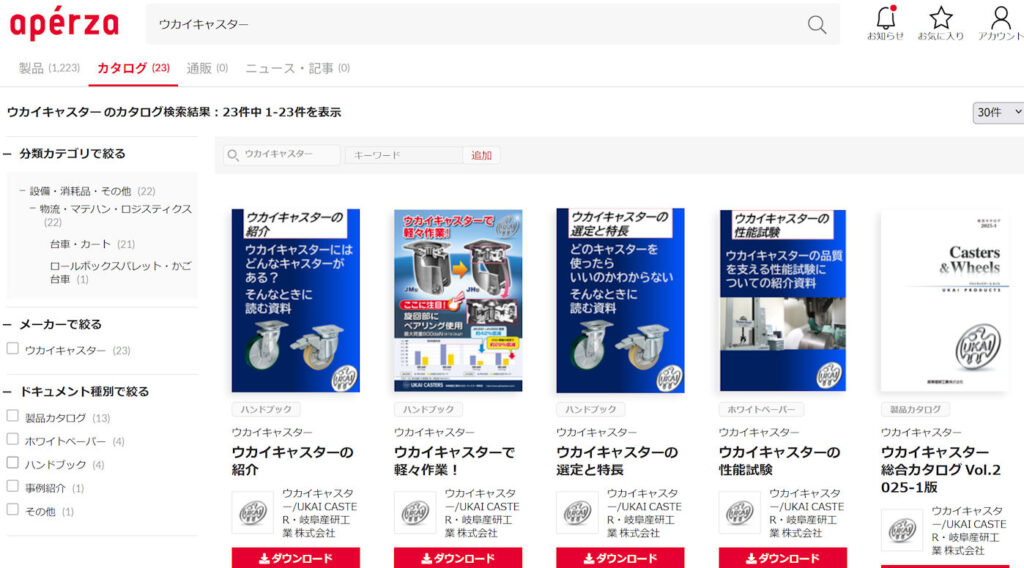Collapse 物流・マテハン・ロジスティクス subcategory
The width and height of the screenshot is (1024, 568).
coord(33,209)
